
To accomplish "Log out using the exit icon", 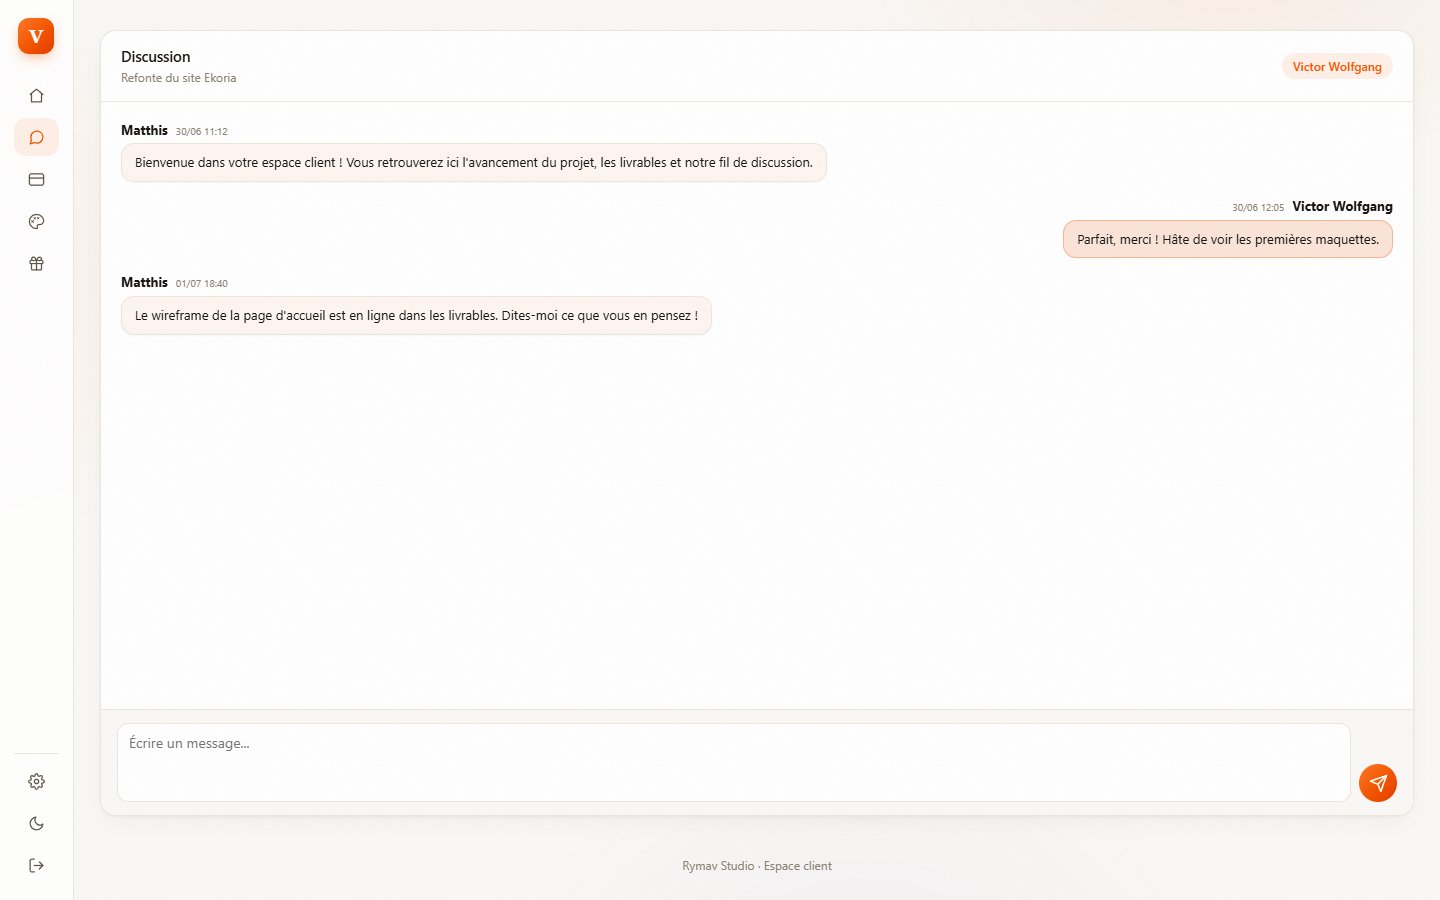I will click(x=36, y=865).
